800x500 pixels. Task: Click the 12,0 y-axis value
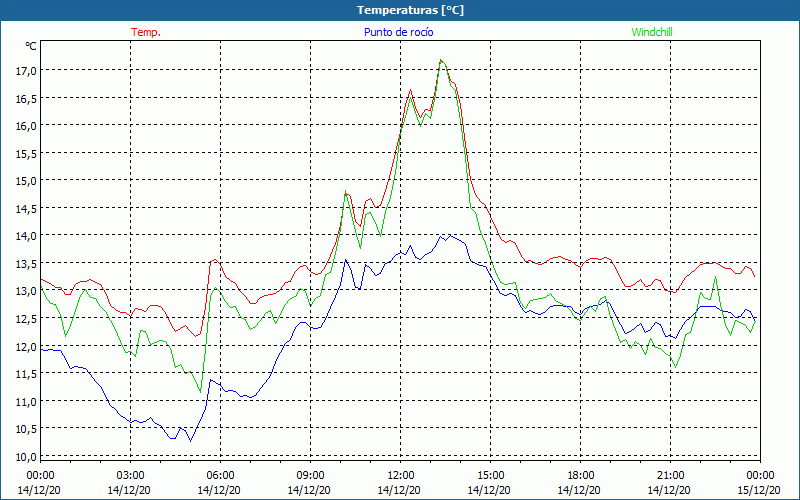coord(26,346)
